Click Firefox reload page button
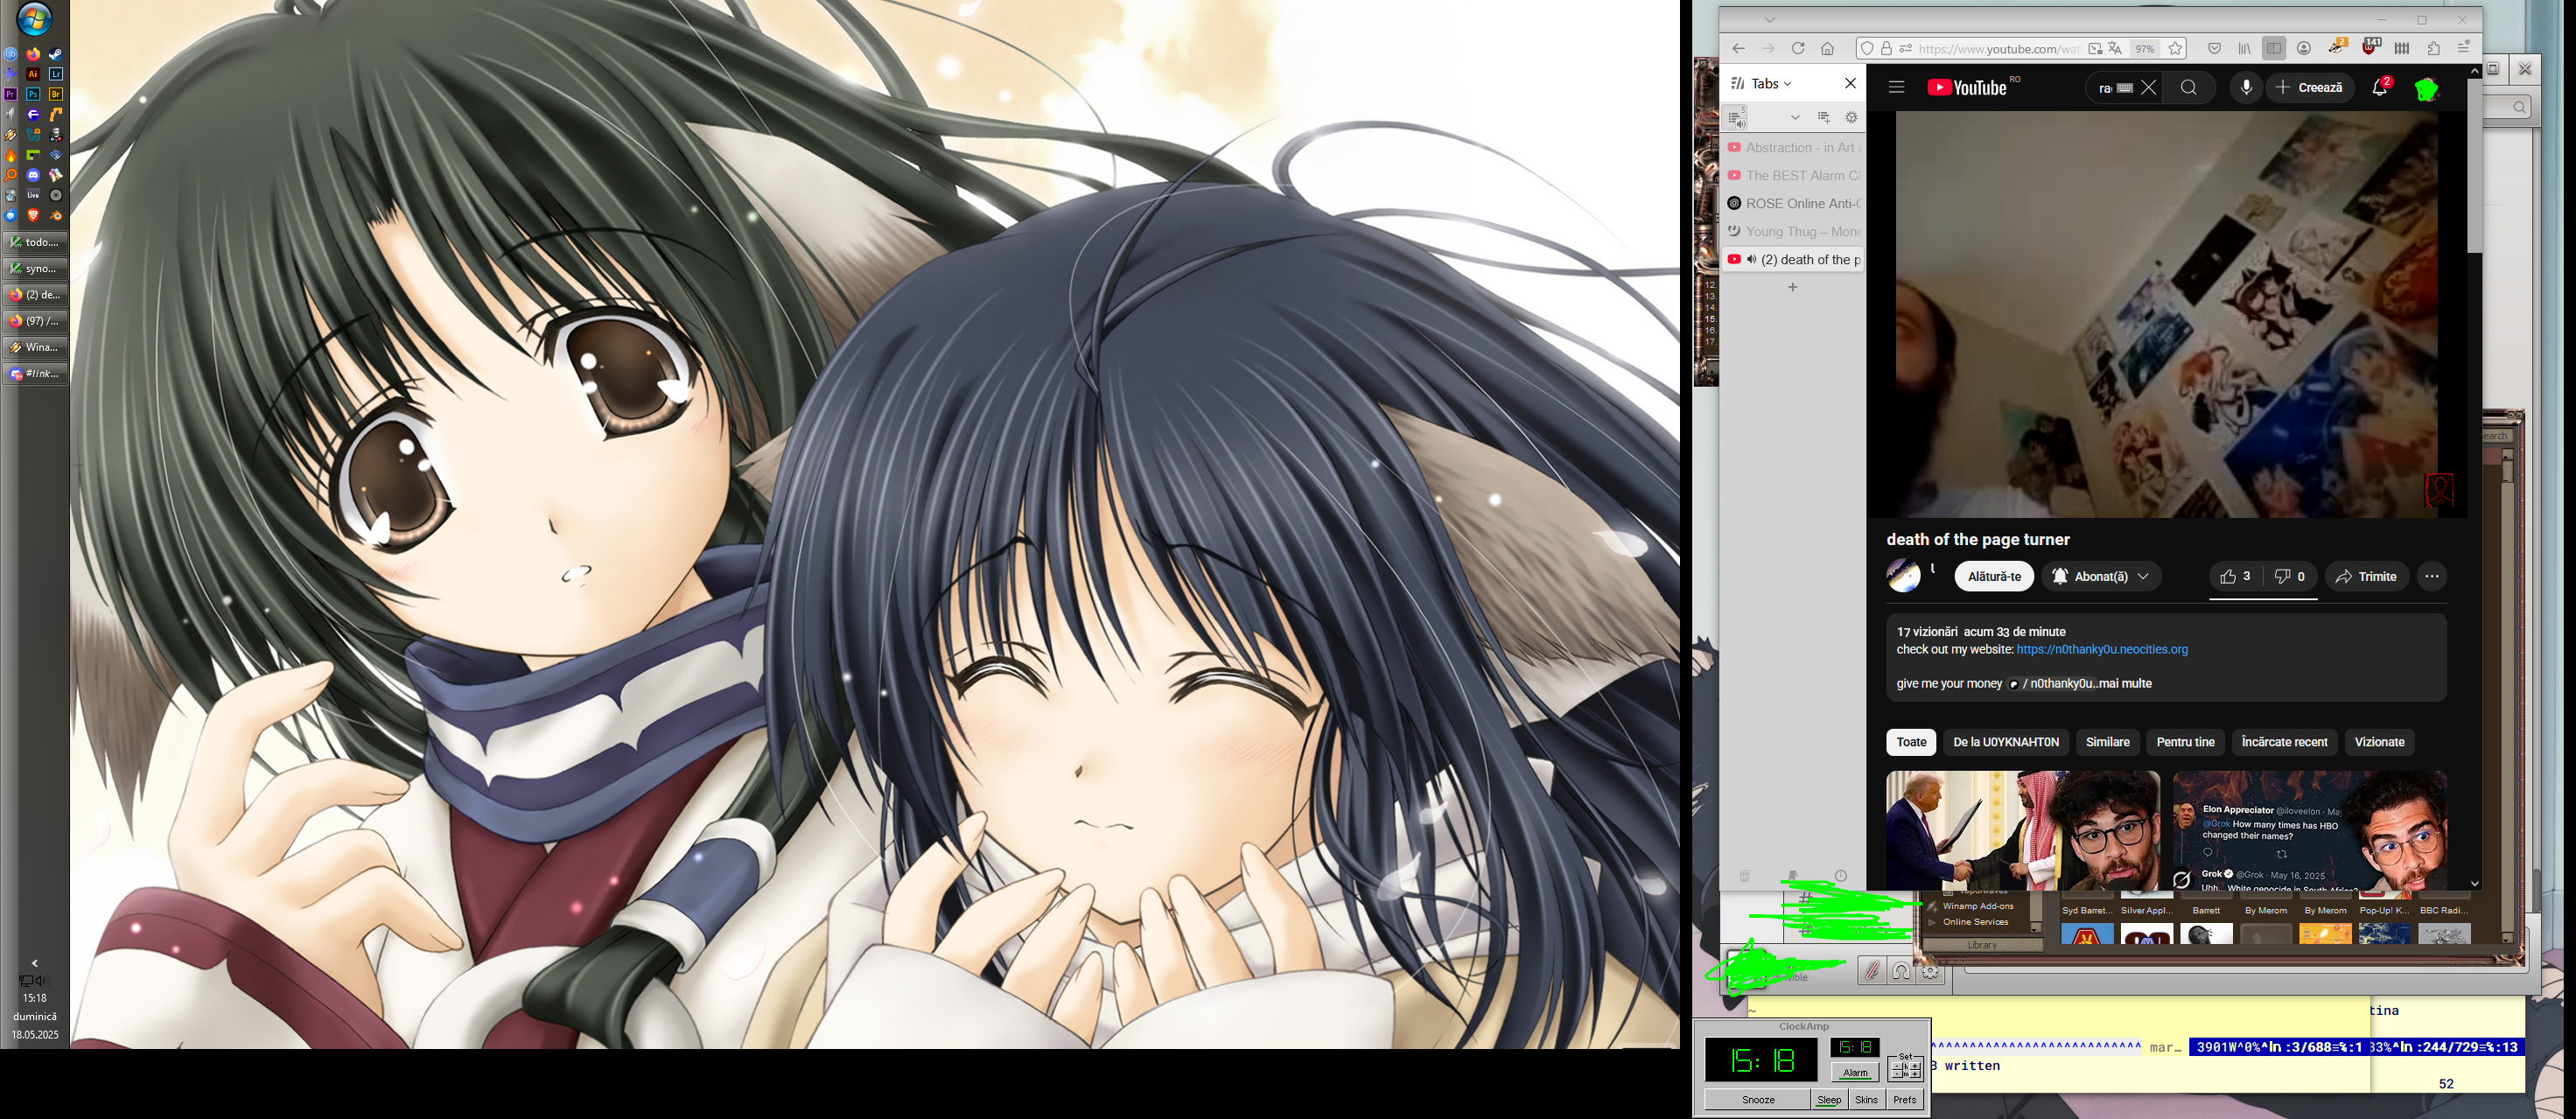The width and height of the screenshot is (2576, 1119). pos(1798,49)
